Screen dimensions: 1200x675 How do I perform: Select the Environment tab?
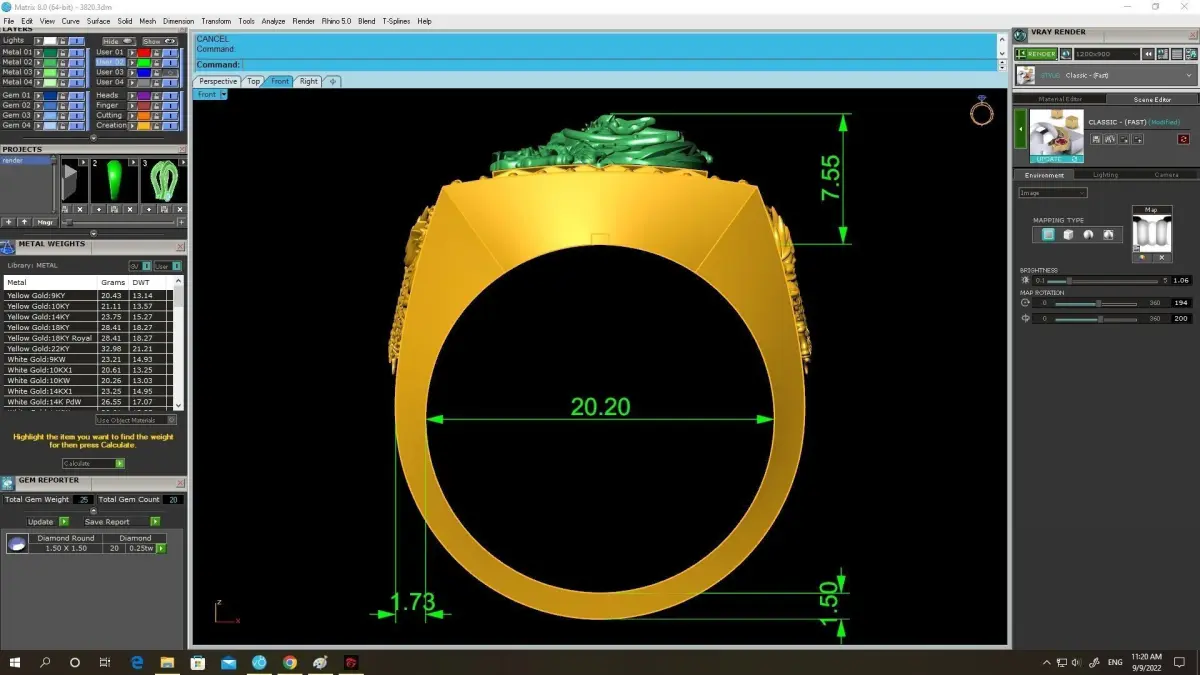click(x=1044, y=175)
